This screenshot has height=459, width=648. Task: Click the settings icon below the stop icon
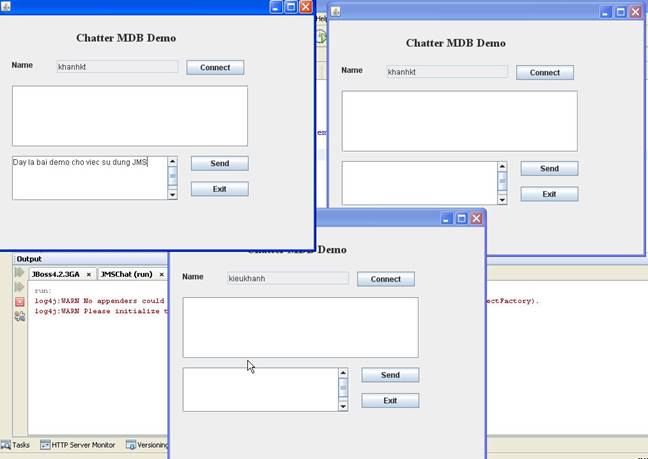19,316
